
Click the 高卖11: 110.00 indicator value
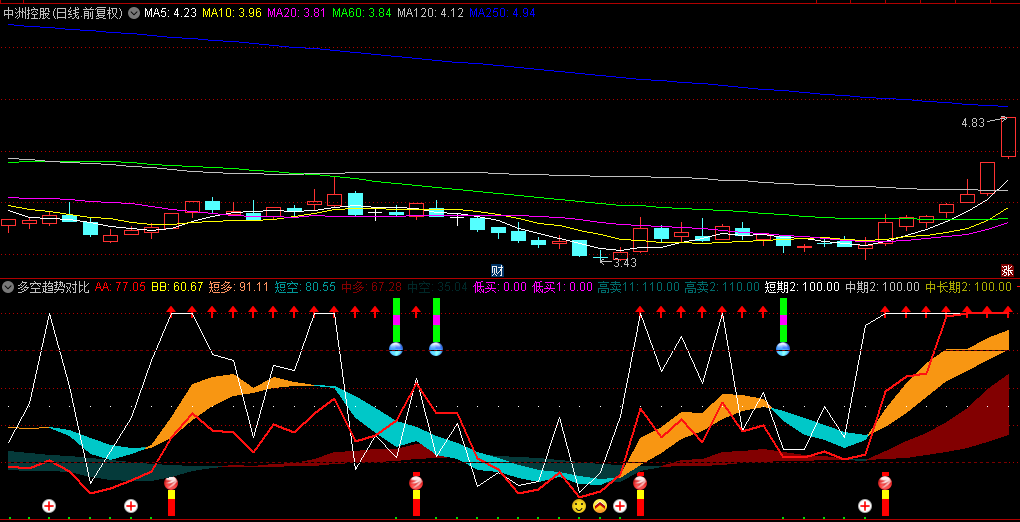pos(639,287)
